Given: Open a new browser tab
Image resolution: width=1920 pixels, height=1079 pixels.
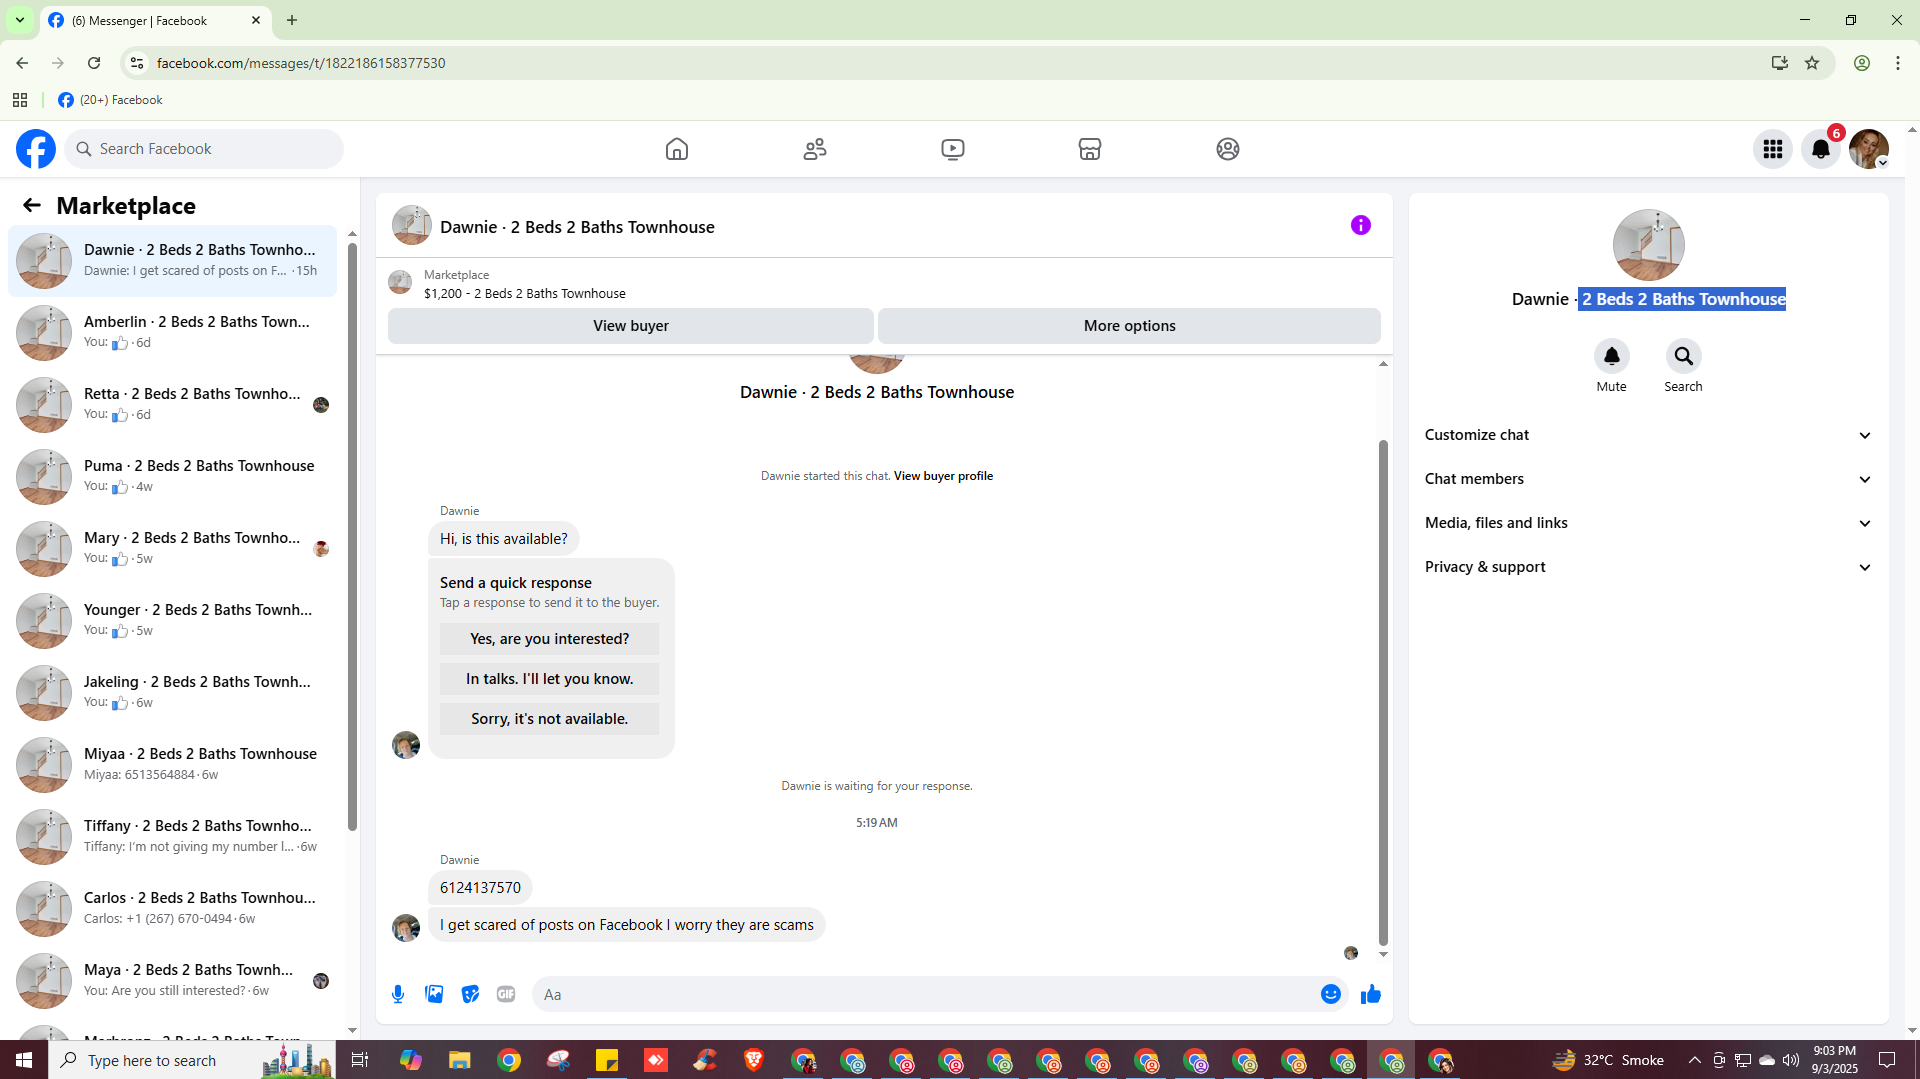Looking at the screenshot, I should 292,20.
